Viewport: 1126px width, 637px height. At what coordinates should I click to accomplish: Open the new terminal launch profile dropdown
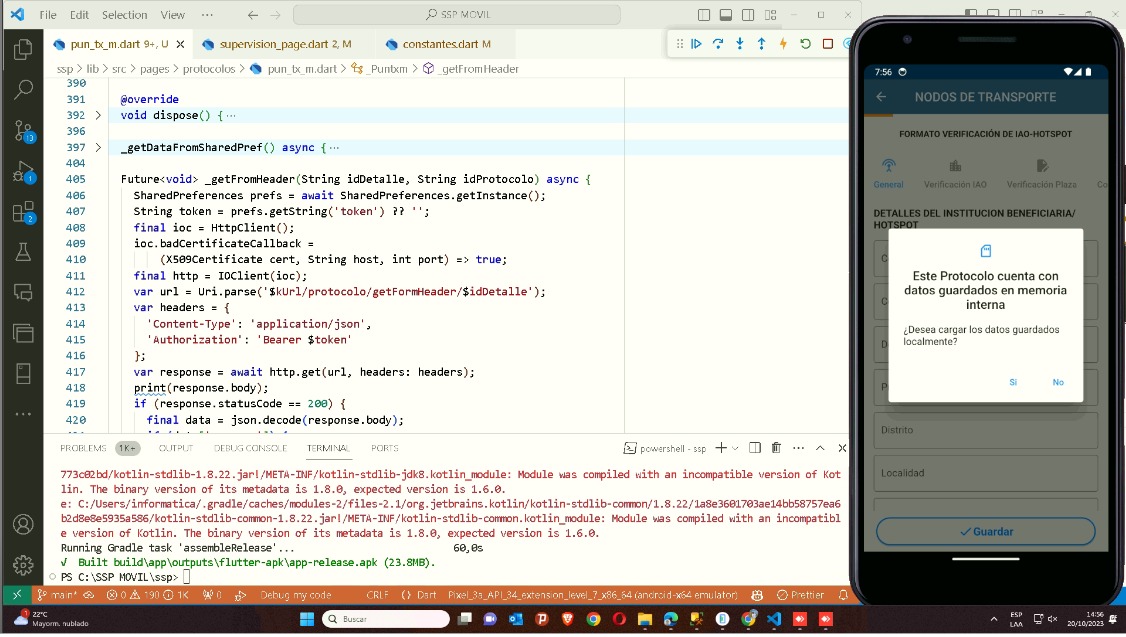(x=735, y=448)
